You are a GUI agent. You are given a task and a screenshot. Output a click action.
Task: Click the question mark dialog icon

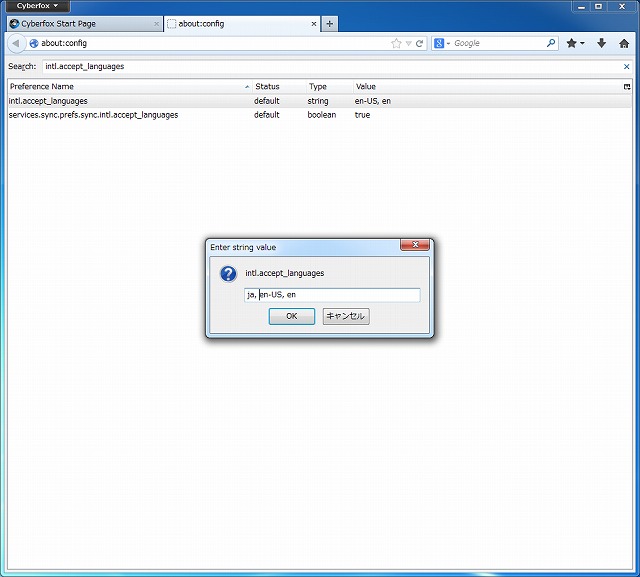228,274
